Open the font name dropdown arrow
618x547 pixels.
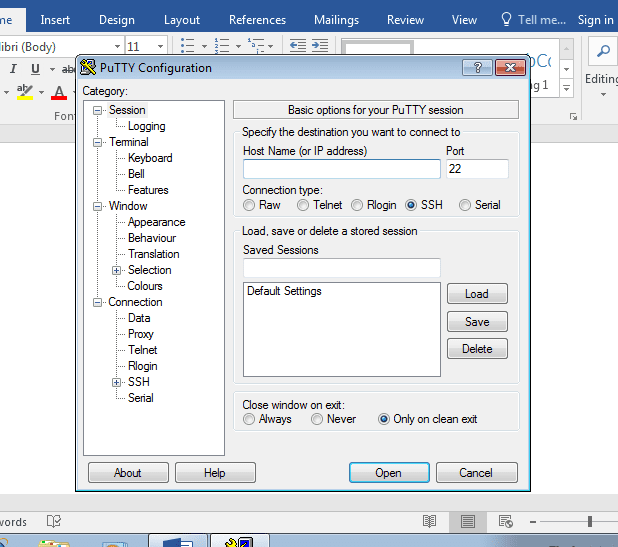pyautogui.click(x=117, y=47)
